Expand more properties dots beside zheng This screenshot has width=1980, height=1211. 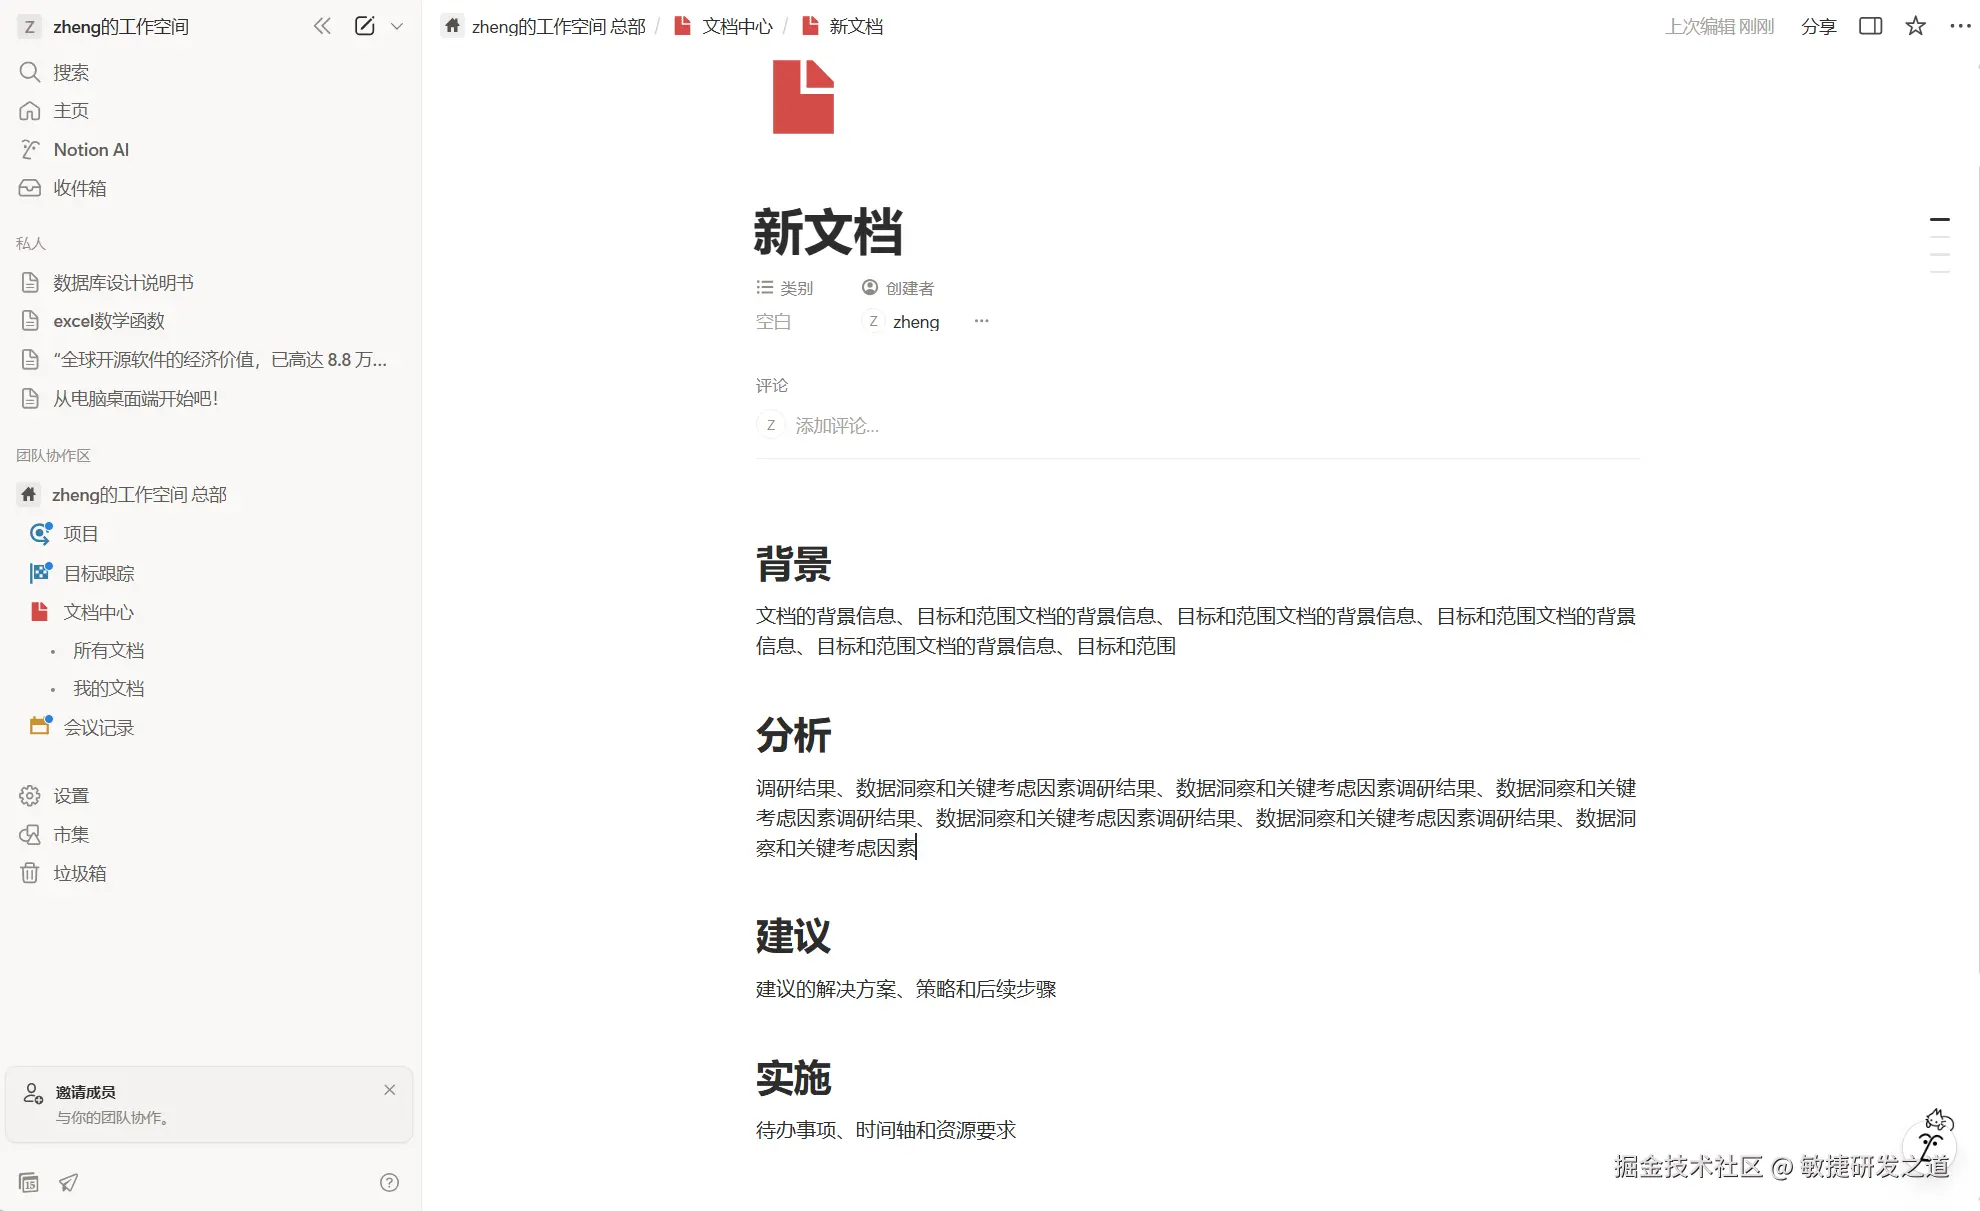click(981, 321)
